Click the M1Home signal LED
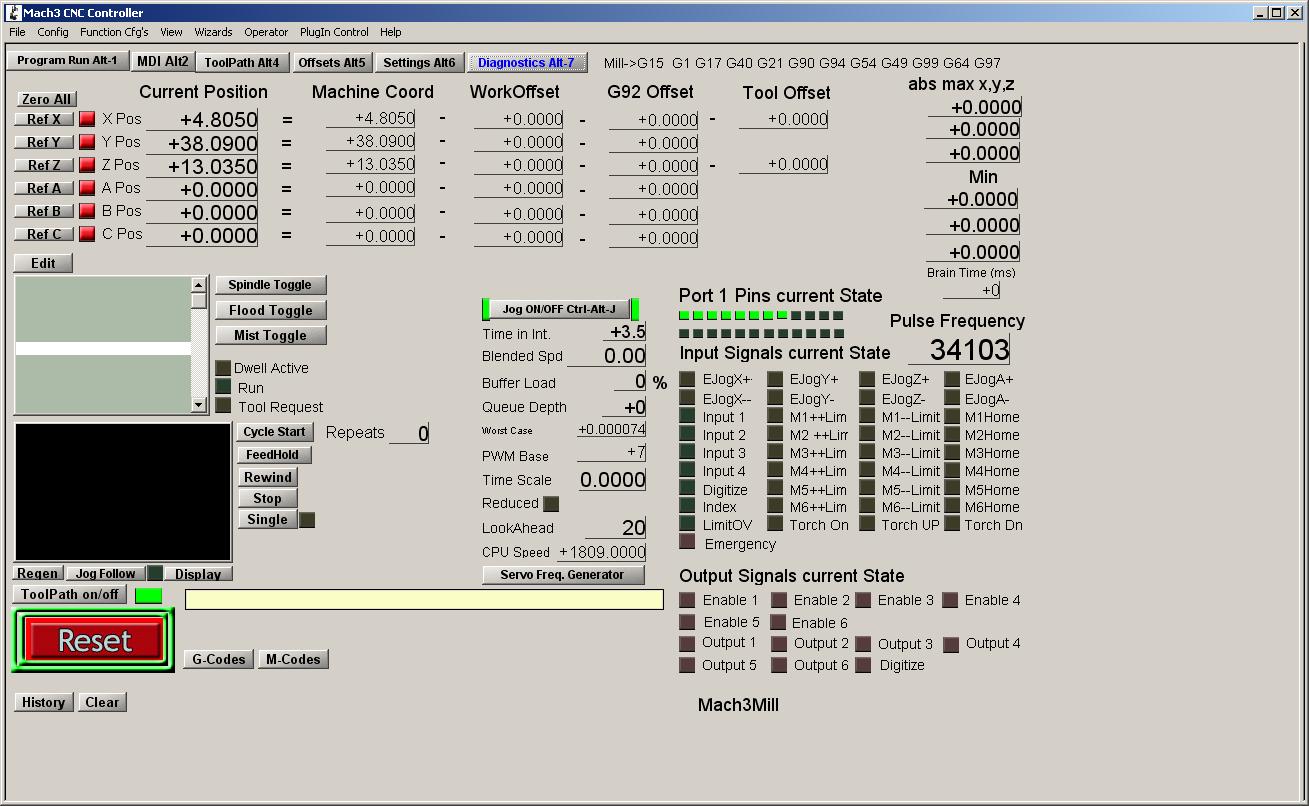The height and width of the screenshot is (806, 1309). tap(952, 416)
